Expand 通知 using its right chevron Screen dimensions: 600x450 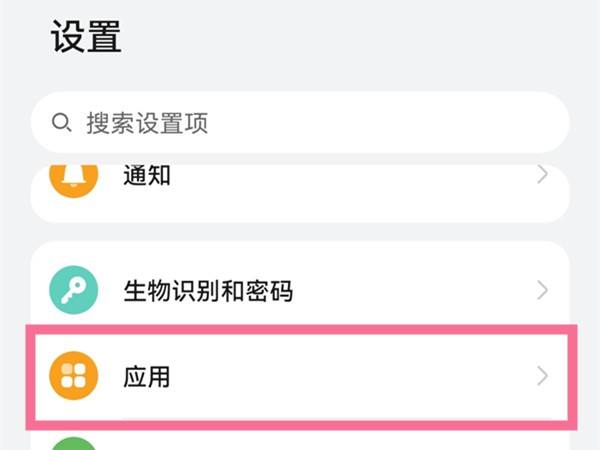click(x=542, y=175)
